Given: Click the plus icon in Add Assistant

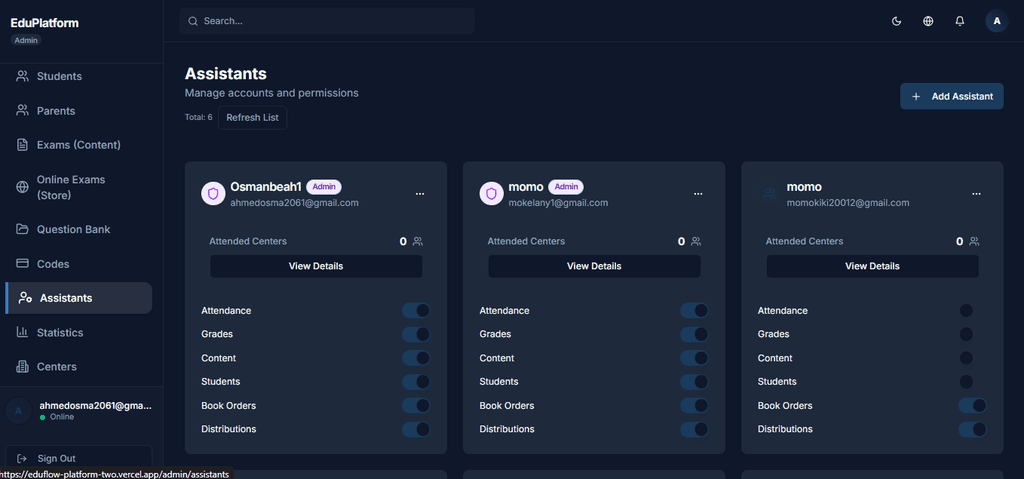Looking at the screenshot, I should [916, 96].
